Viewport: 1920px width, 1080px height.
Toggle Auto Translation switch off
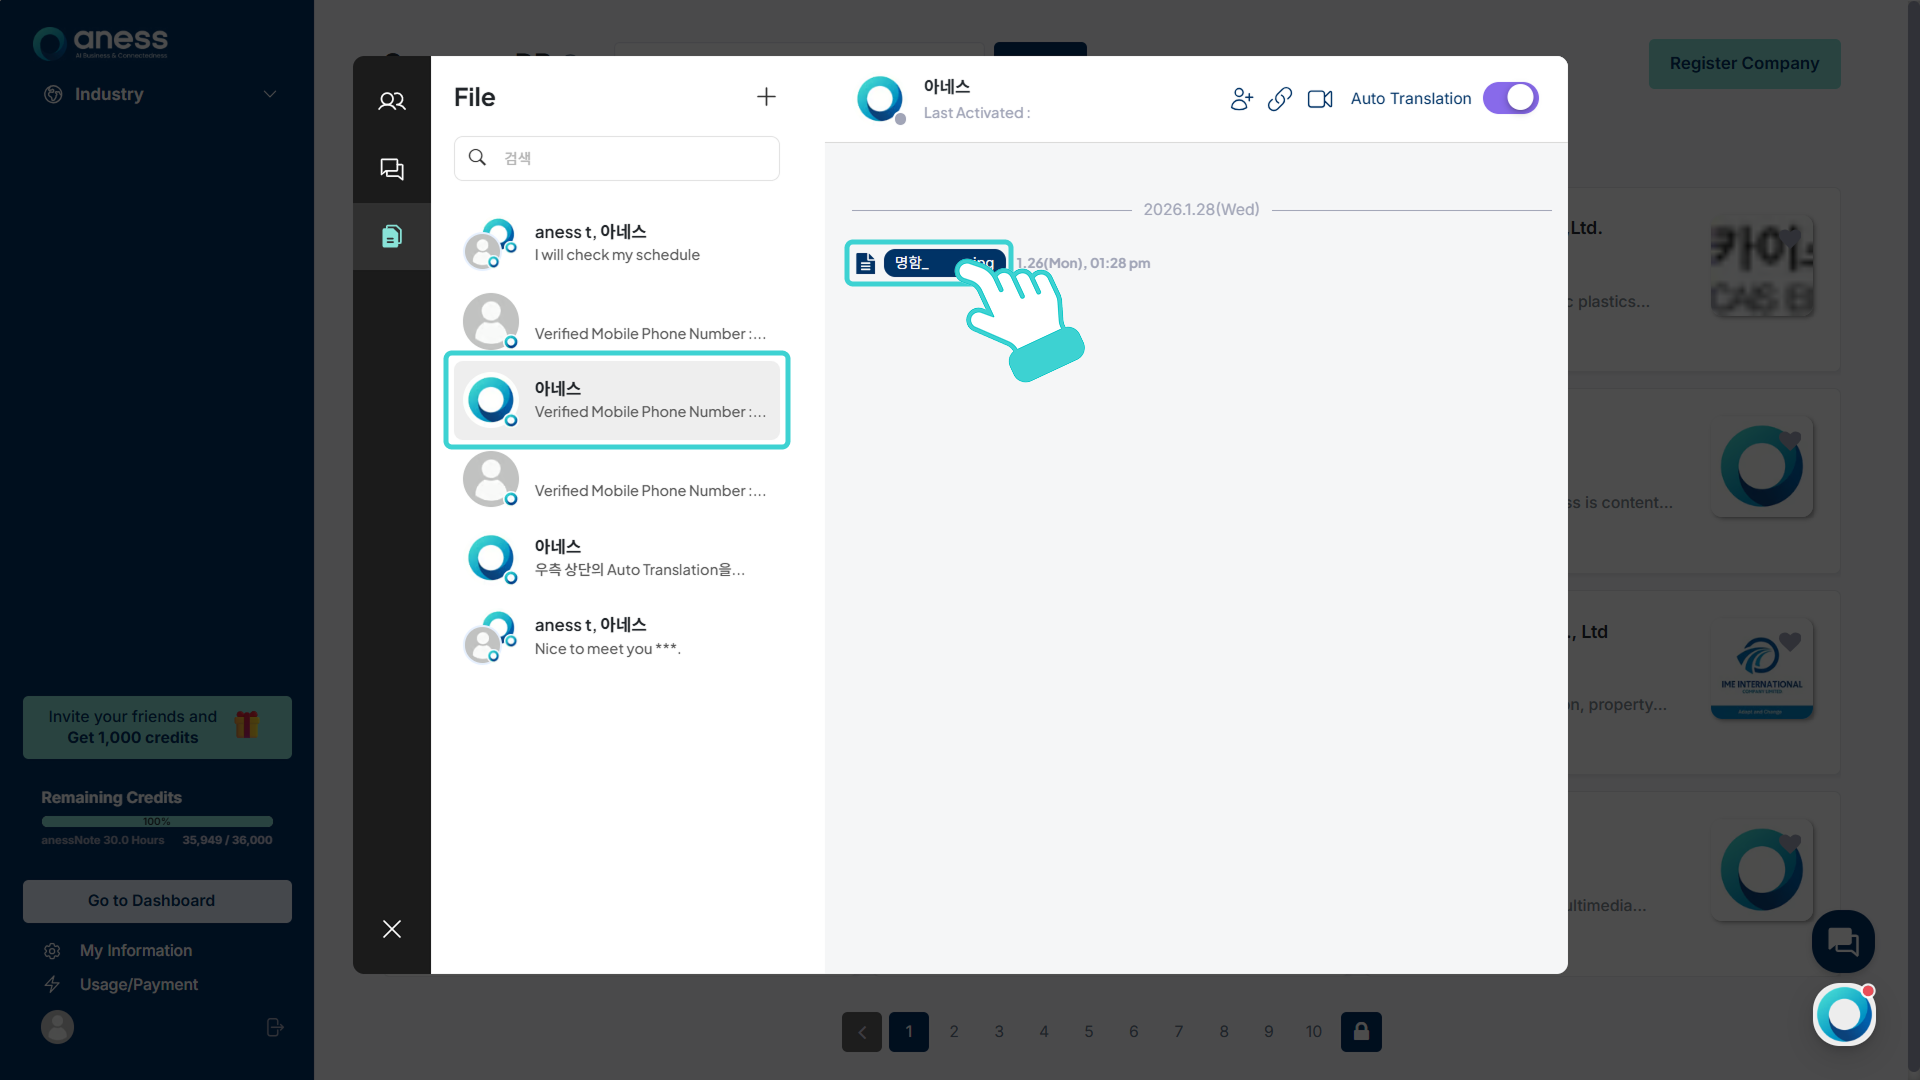pos(1510,98)
